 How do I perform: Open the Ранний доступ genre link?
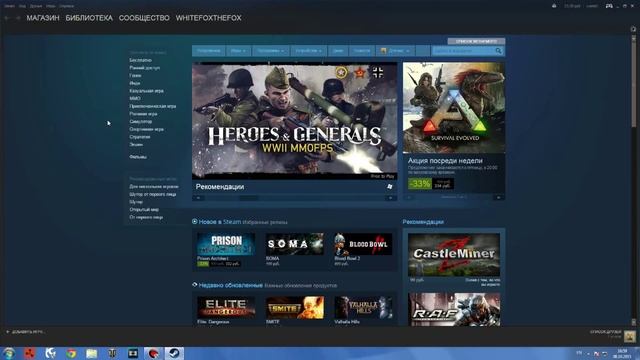click(144, 68)
